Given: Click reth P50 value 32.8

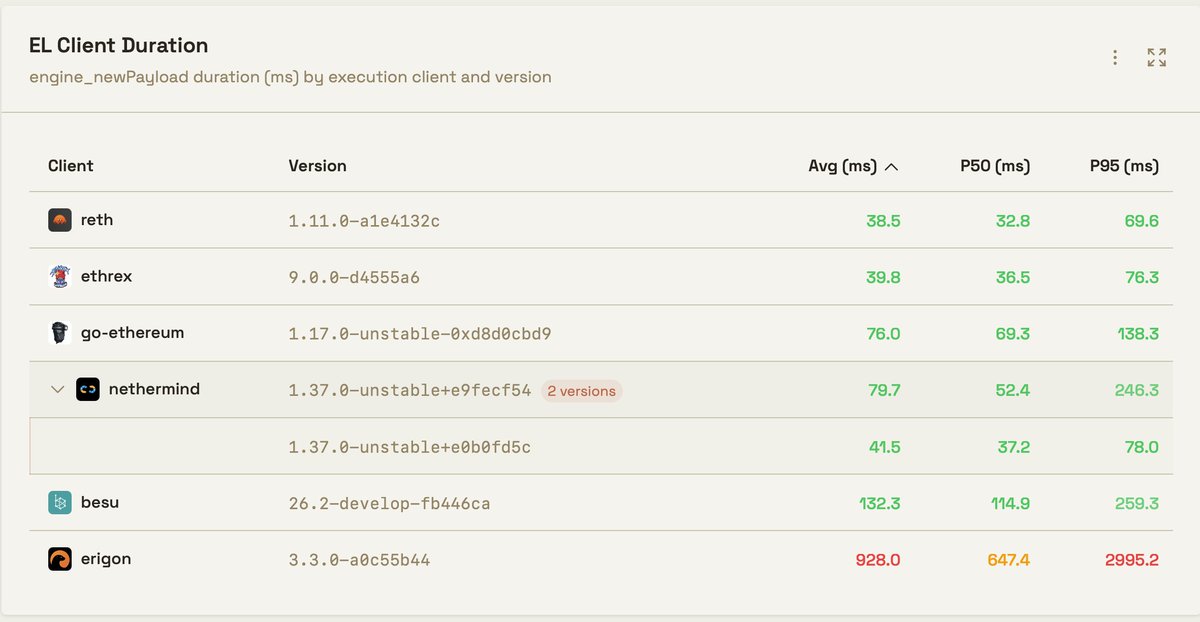Looking at the screenshot, I should pos(1012,220).
